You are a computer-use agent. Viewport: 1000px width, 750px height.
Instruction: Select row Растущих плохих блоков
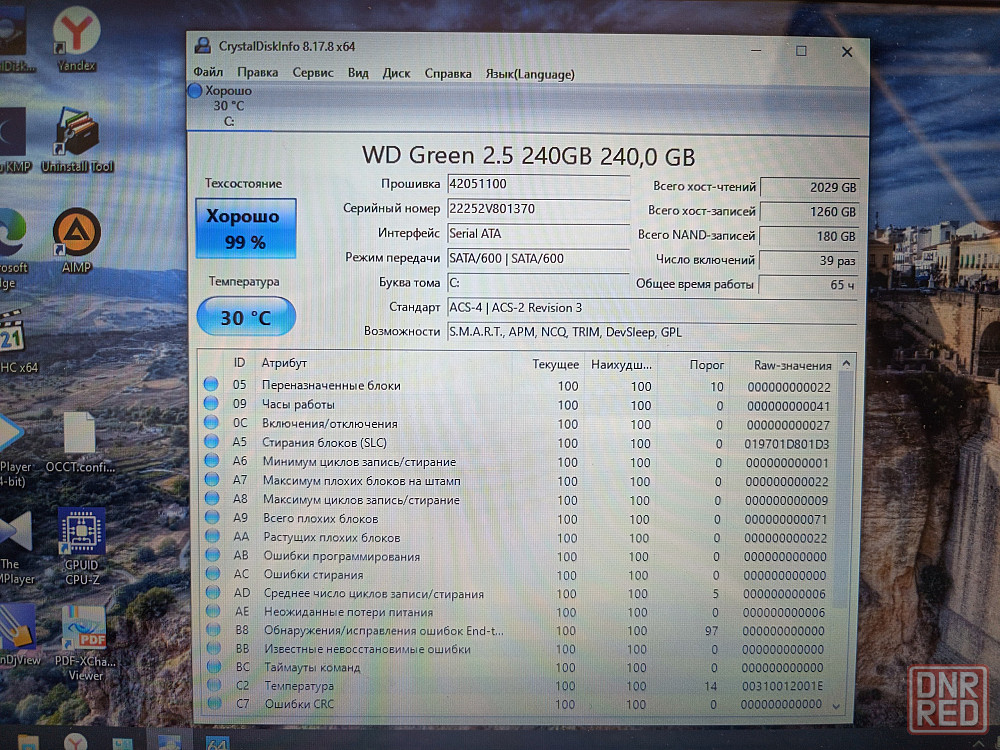[x=517, y=538]
